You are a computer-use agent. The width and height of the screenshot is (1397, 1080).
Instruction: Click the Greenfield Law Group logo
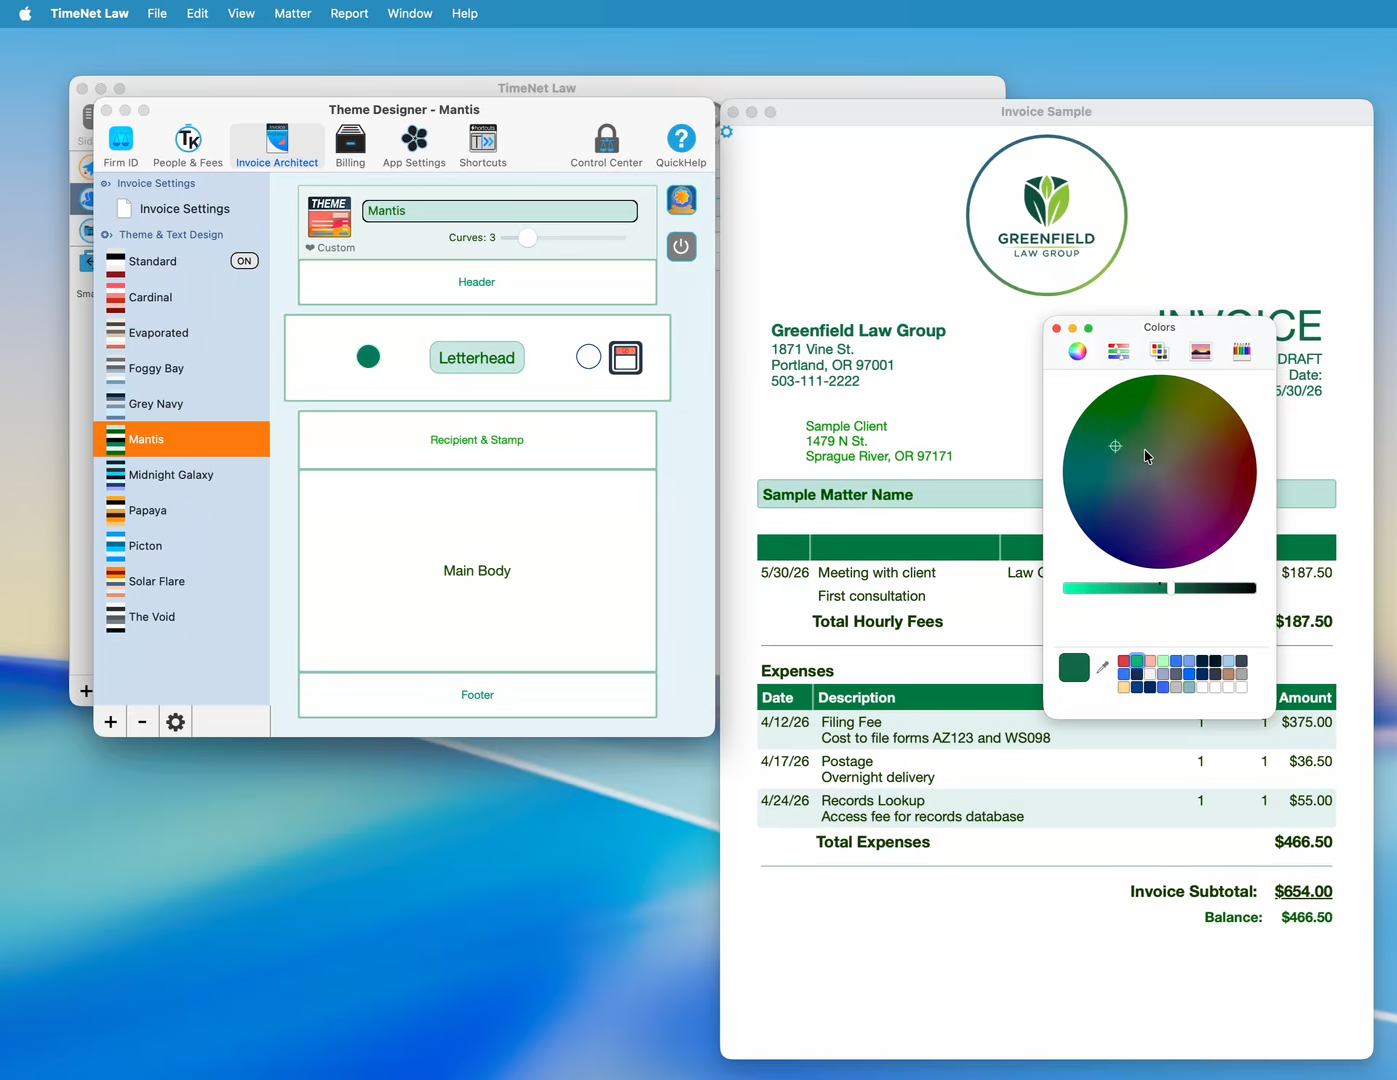click(1046, 215)
